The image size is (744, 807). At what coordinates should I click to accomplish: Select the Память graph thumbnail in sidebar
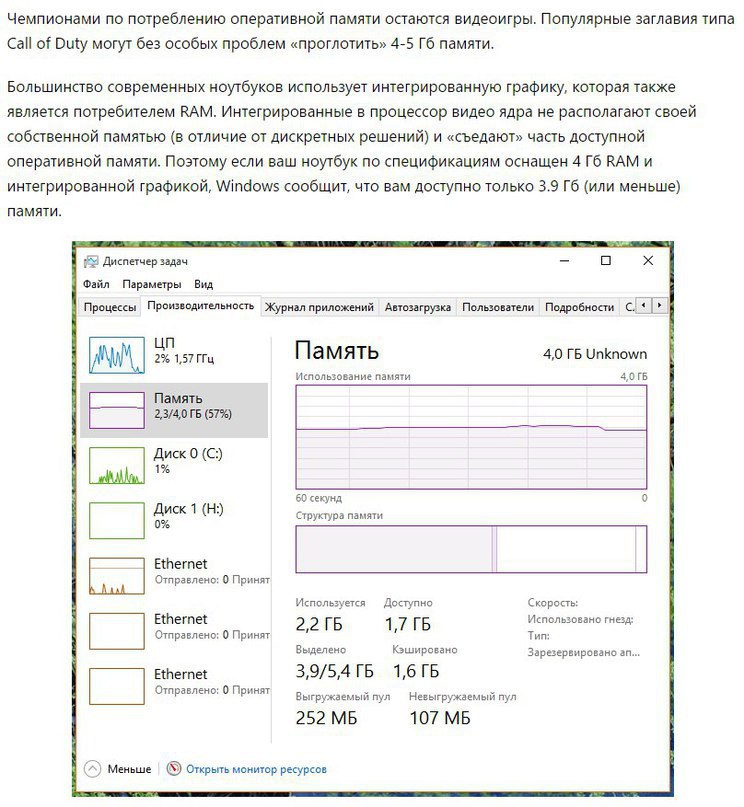[x=117, y=410]
